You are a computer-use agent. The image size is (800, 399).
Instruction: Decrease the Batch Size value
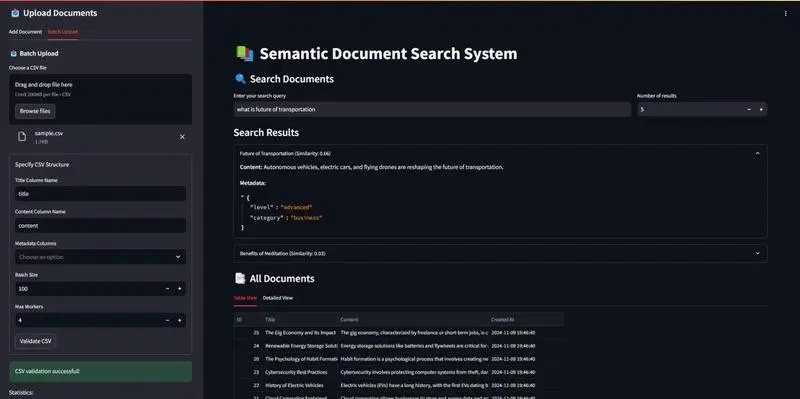[167, 289]
